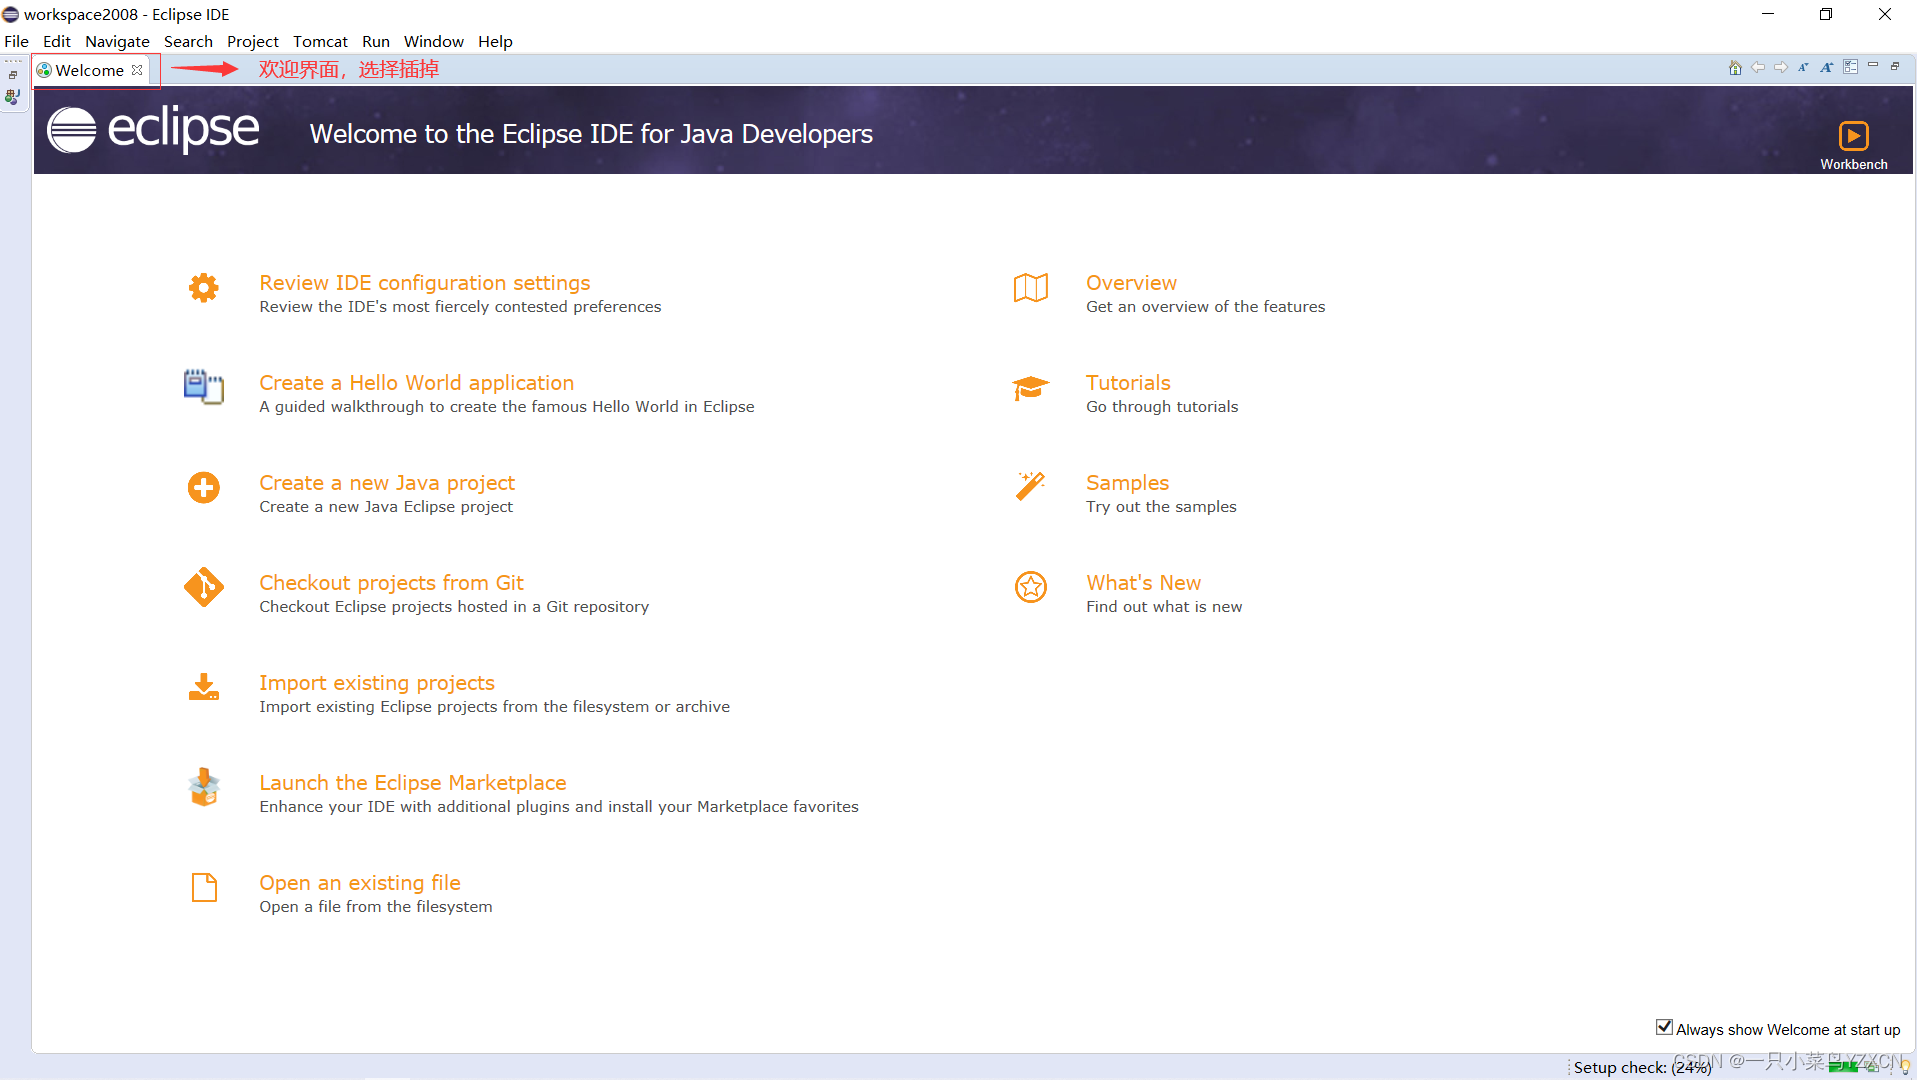Click the green Setup check progress bar

click(x=1844, y=1067)
